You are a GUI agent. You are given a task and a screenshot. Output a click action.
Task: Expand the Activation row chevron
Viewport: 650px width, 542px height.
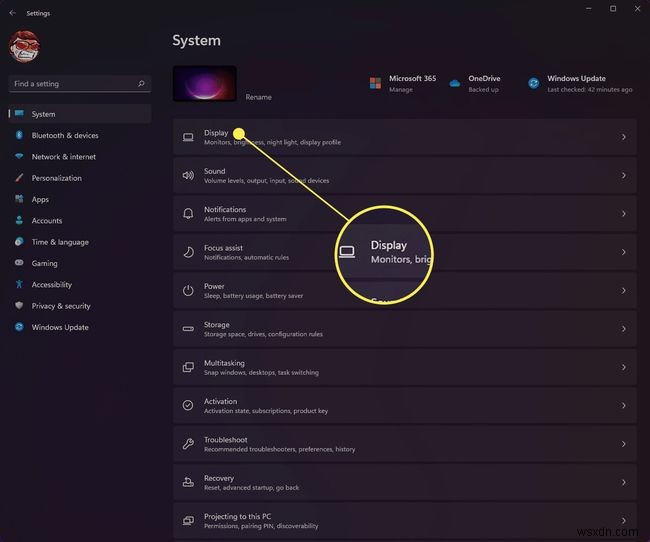pos(623,405)
